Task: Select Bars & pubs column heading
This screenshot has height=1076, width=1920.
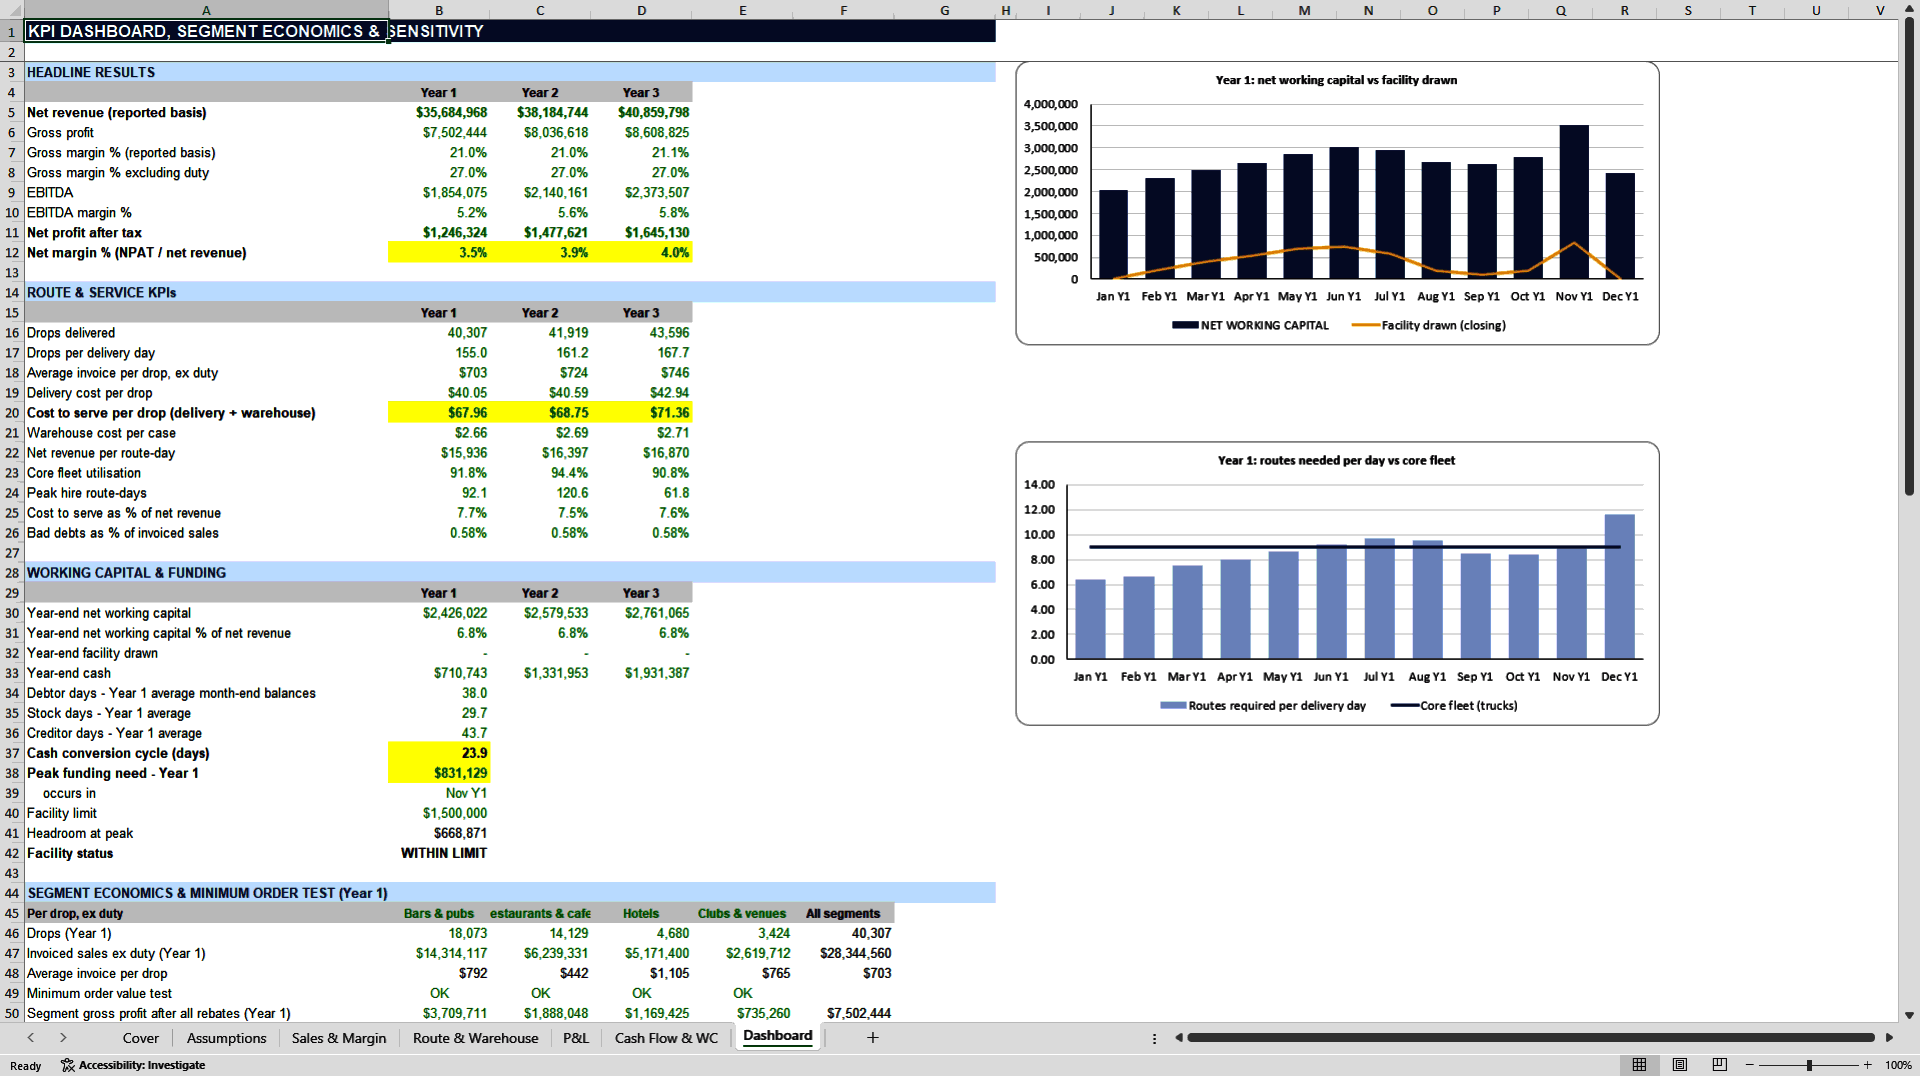Action: coord(439,913)
